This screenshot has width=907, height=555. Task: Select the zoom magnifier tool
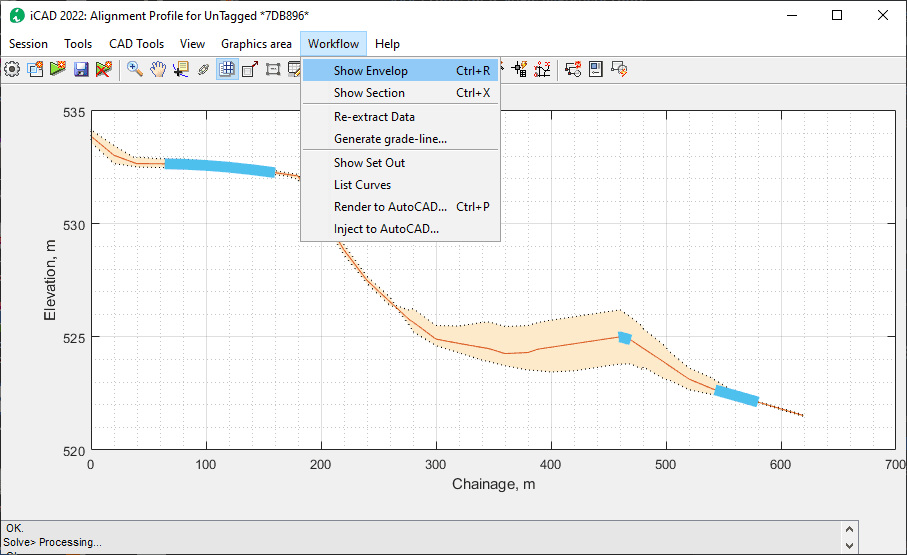134,69
